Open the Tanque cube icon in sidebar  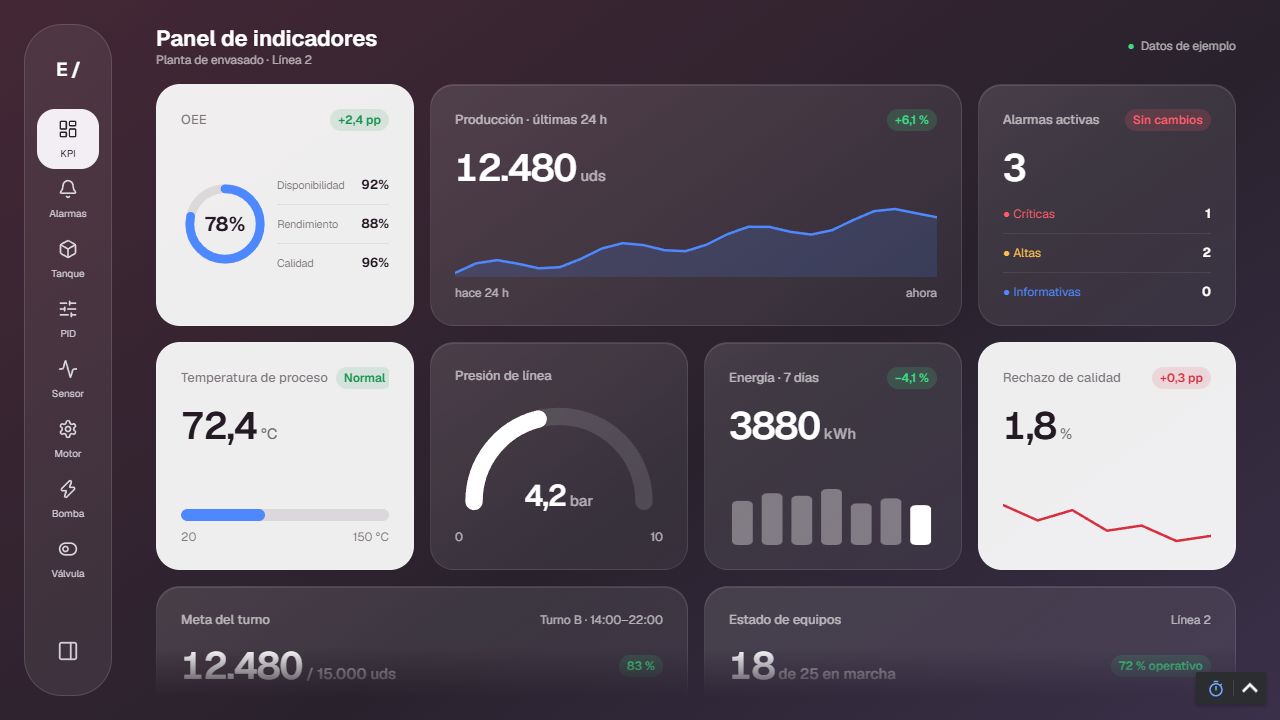coord(68,249)
